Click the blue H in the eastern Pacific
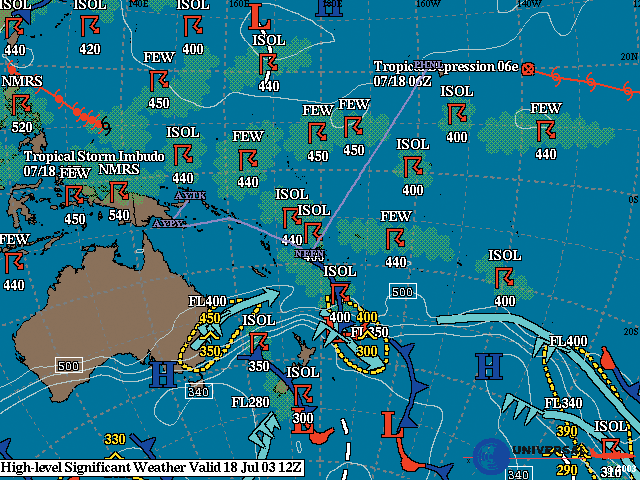This screenshot has width=640, height=480. pos(487,366)
